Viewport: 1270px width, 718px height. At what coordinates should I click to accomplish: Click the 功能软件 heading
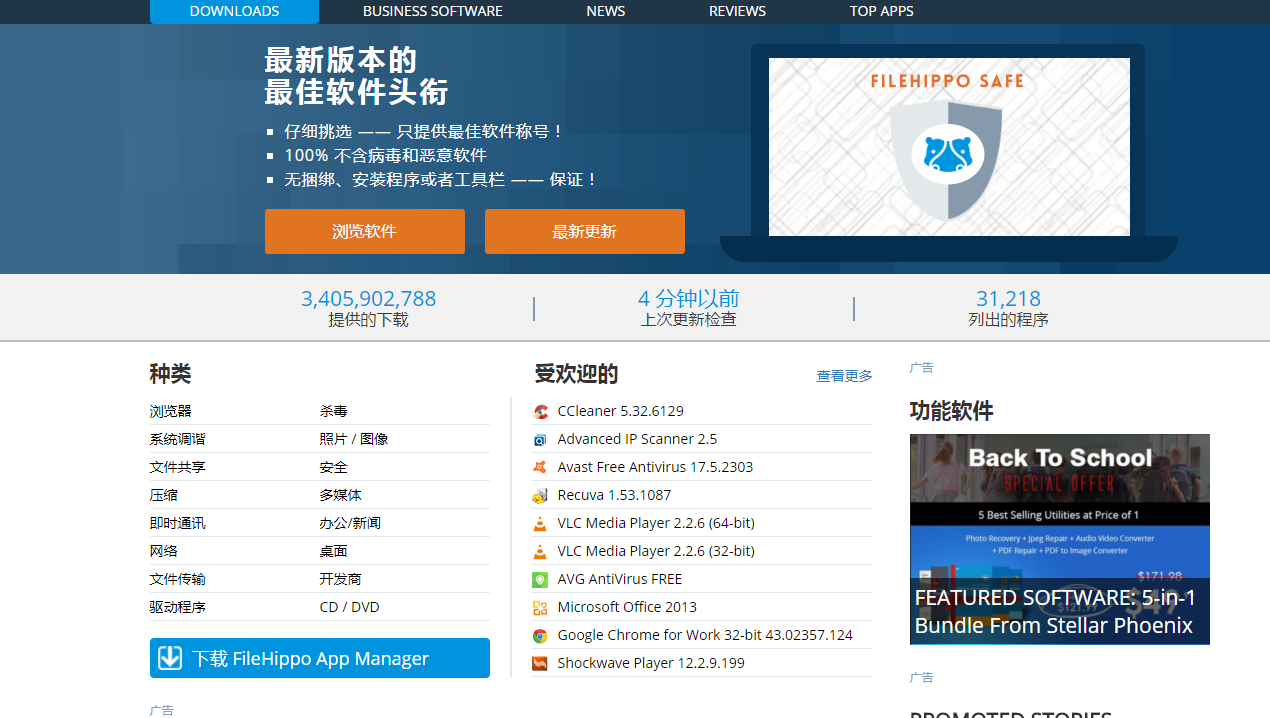(x=951, y=411)
